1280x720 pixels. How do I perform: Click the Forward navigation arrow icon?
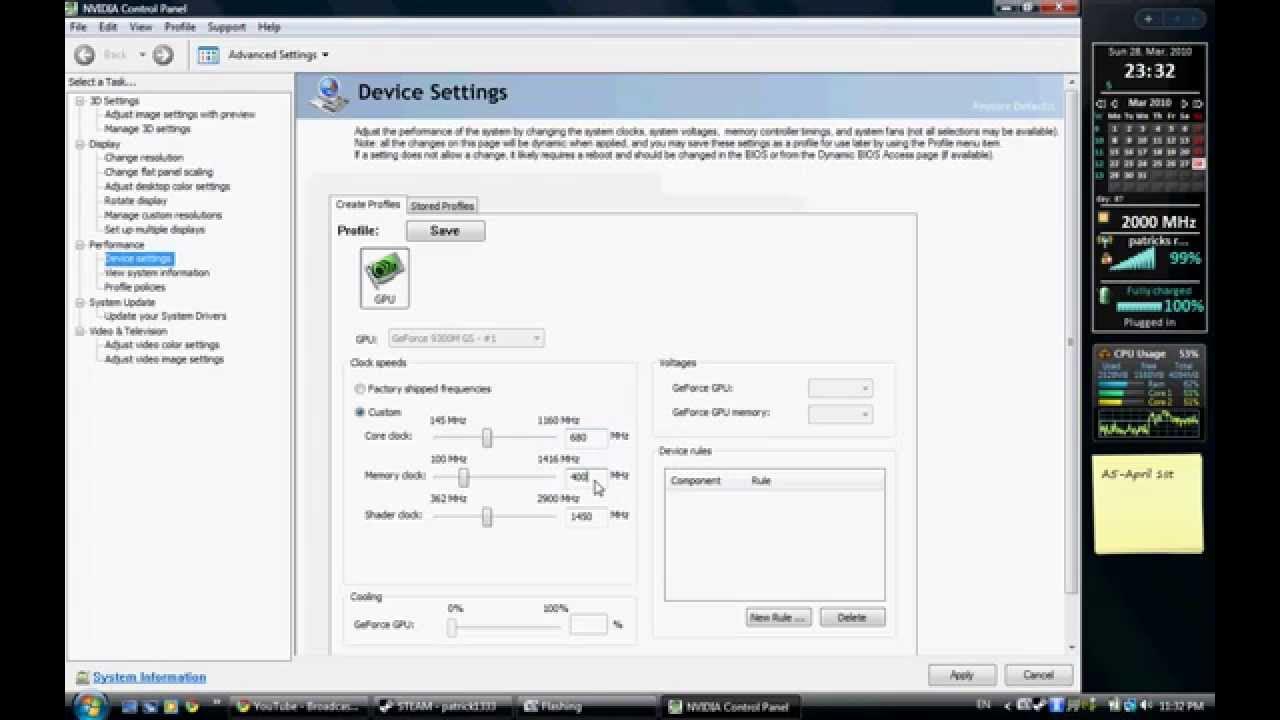pyautogui.click(x=163, y=55)
